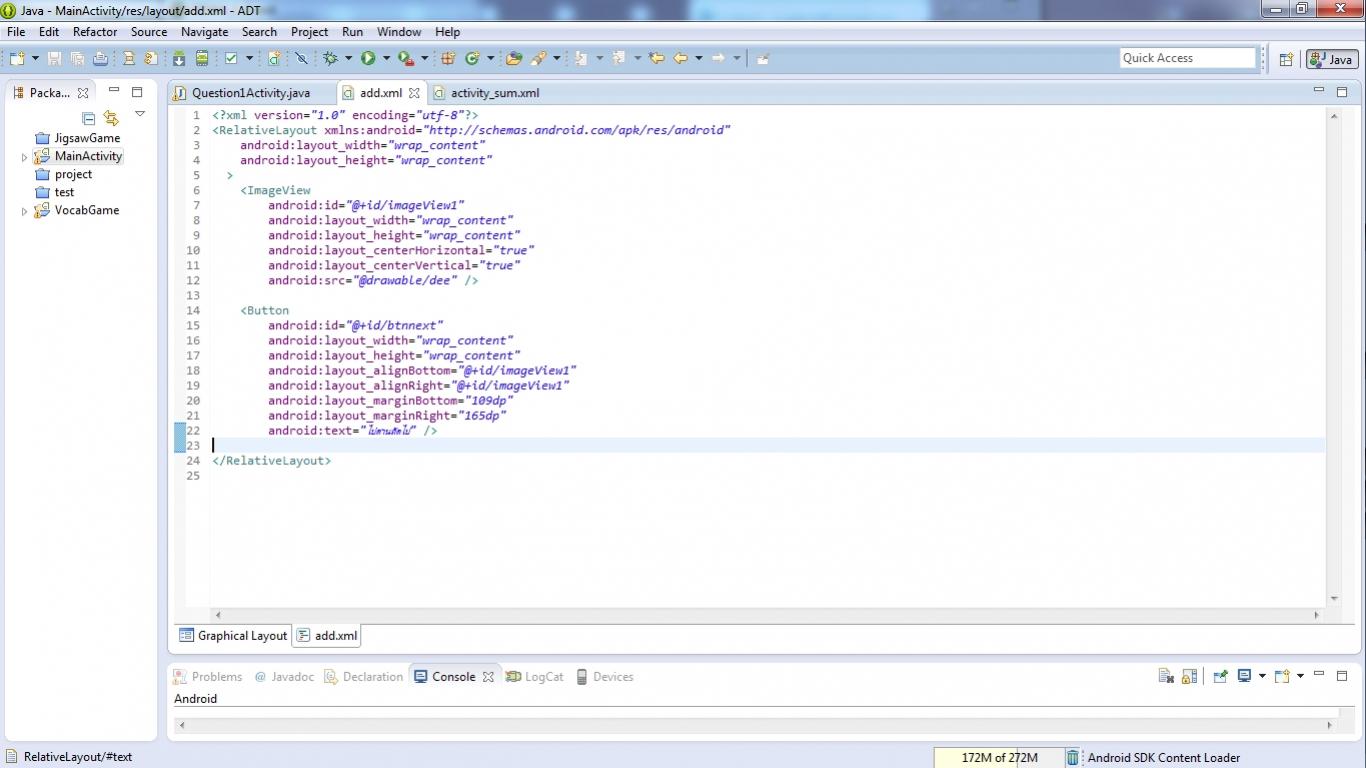The image size is (1366, 768).
Task: Click the Open Type folder icon
Action: 514,58
